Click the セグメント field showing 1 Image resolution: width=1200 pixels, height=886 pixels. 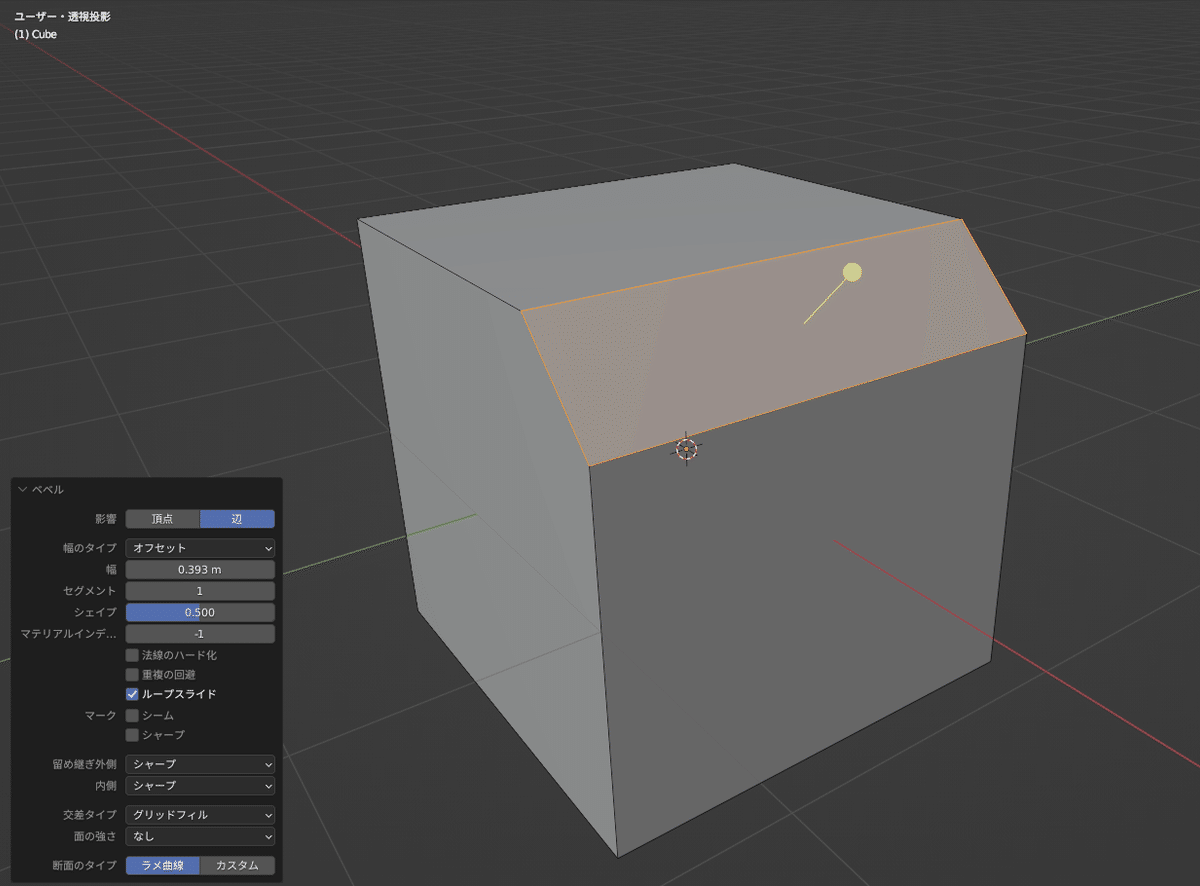200,591
